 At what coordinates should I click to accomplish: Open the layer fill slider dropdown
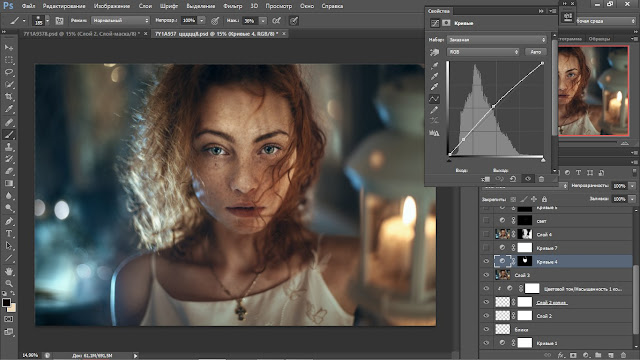point(632,199)
